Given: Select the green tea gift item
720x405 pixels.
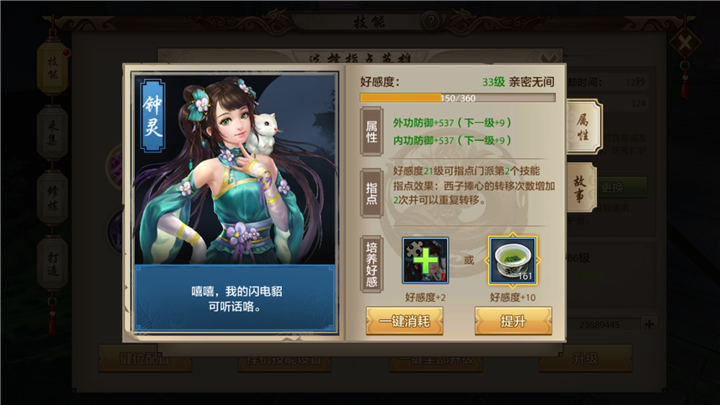Looking at the screenshot, I should tap(512, 260).
